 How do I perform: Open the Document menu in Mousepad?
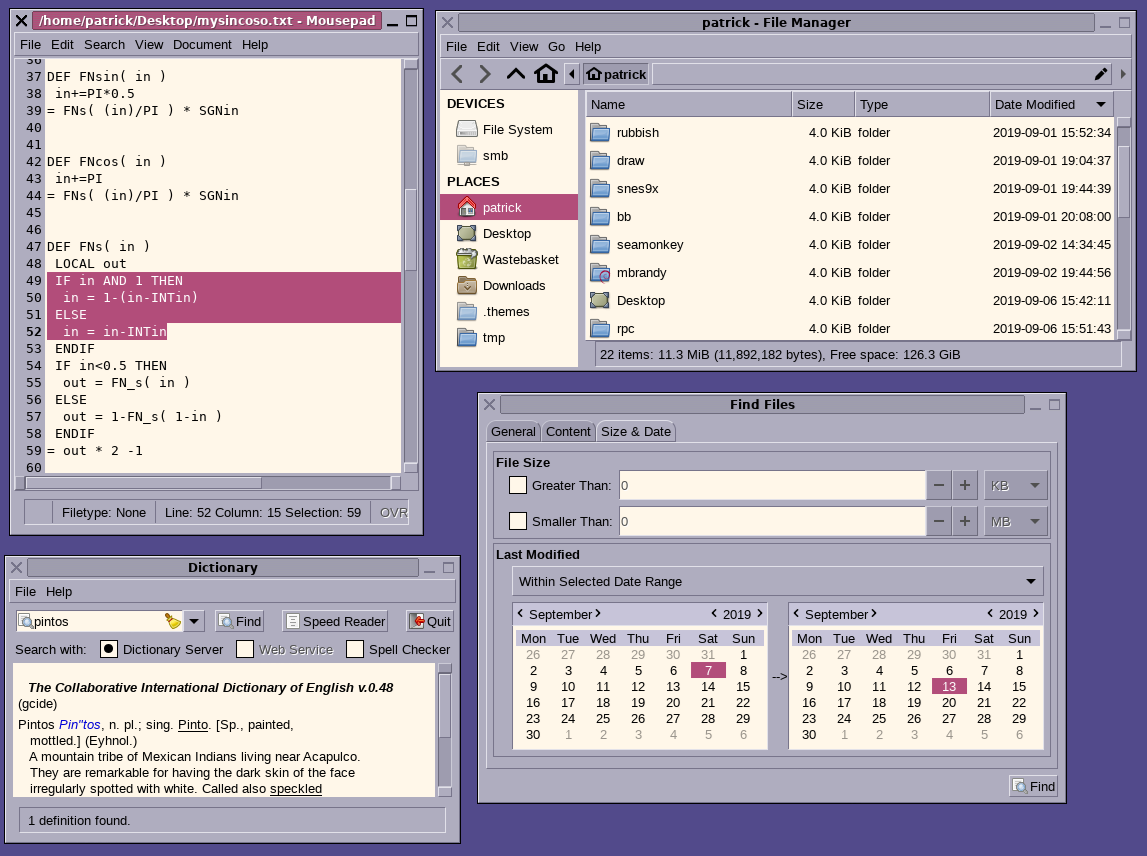[202, 45]
